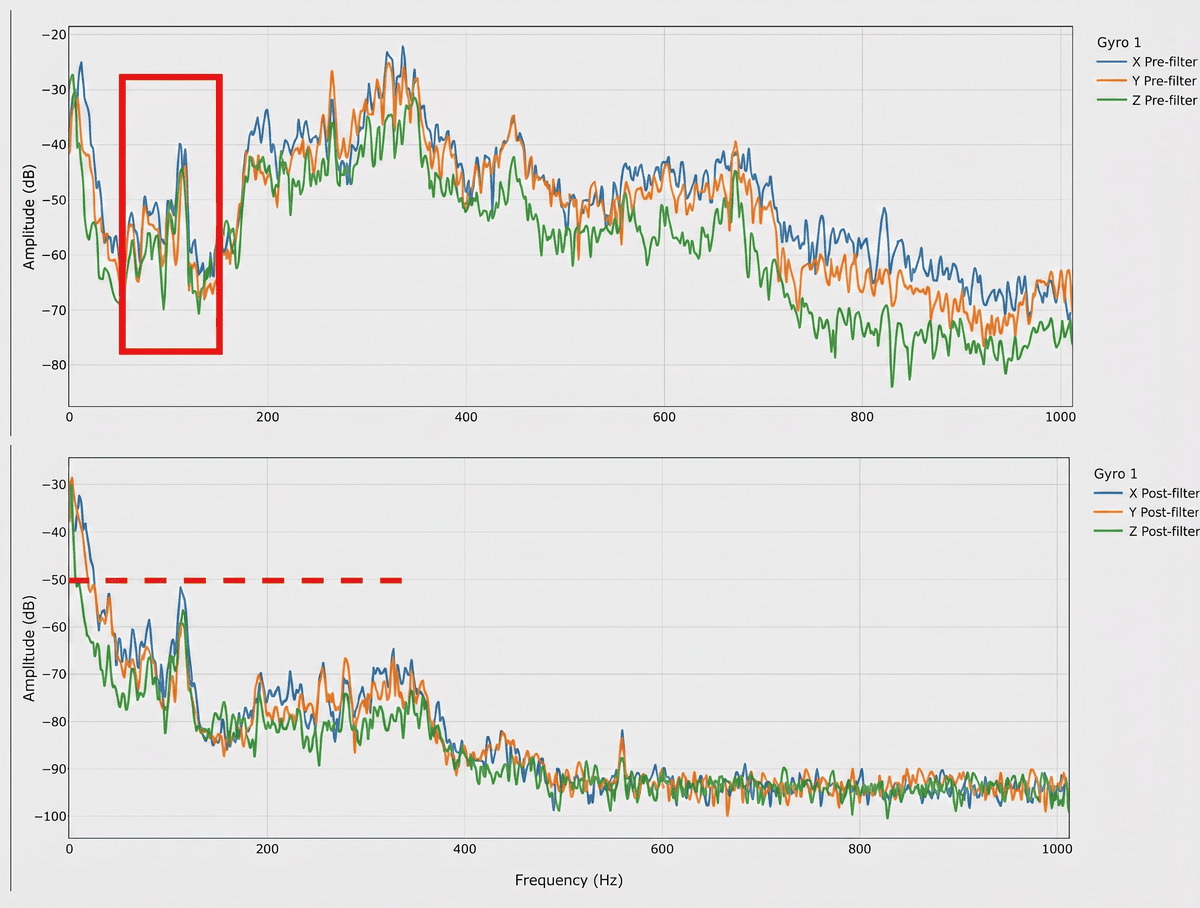Select the lower chart's Amplitude (dB) axis title
Screen dimensions: 1200x908
pos(30,643)
